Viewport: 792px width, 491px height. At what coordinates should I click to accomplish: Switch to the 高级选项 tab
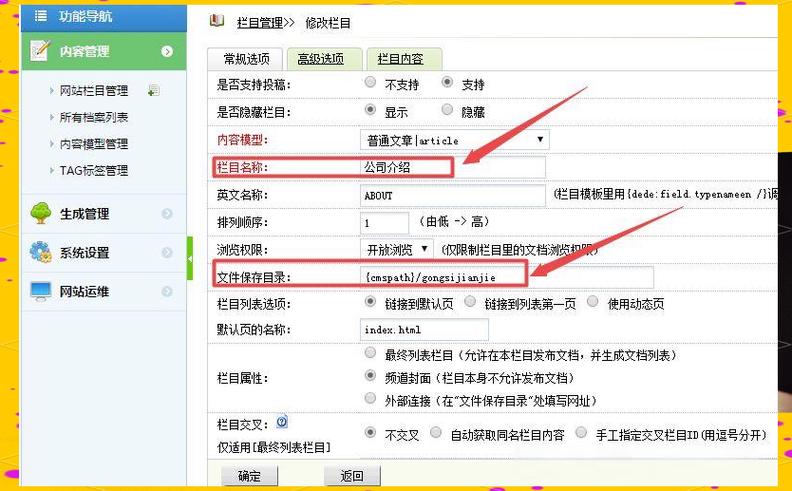(x=324, y=59)
